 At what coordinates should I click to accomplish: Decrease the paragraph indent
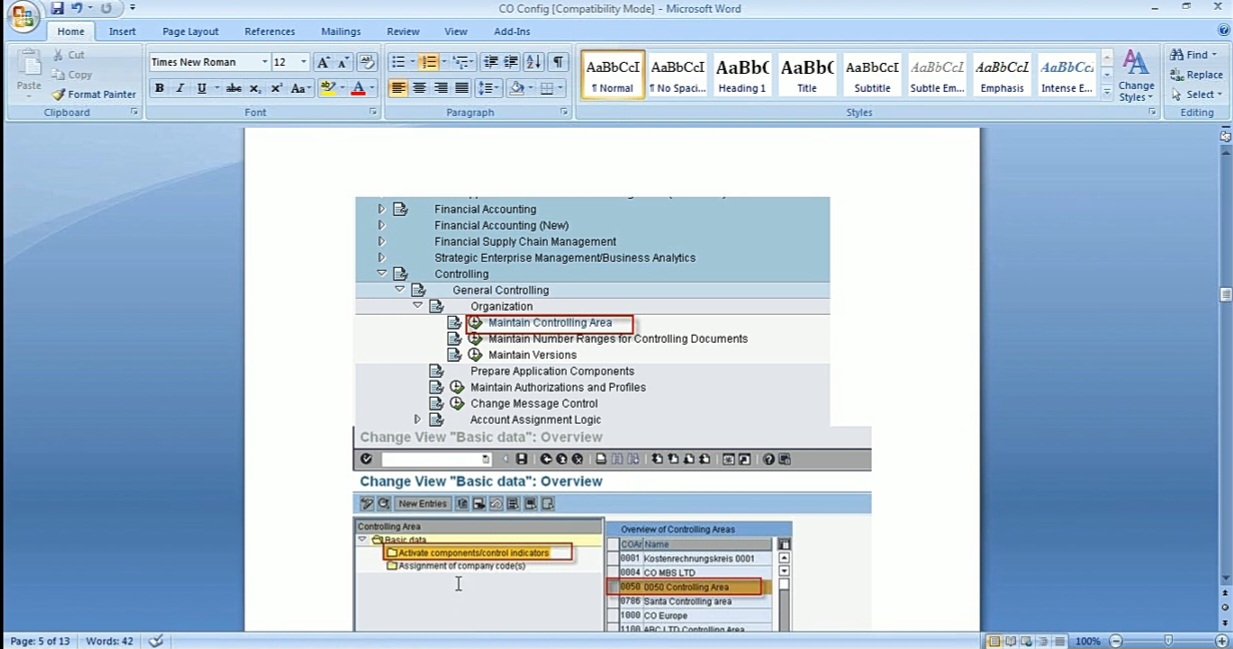coord(490,62)
